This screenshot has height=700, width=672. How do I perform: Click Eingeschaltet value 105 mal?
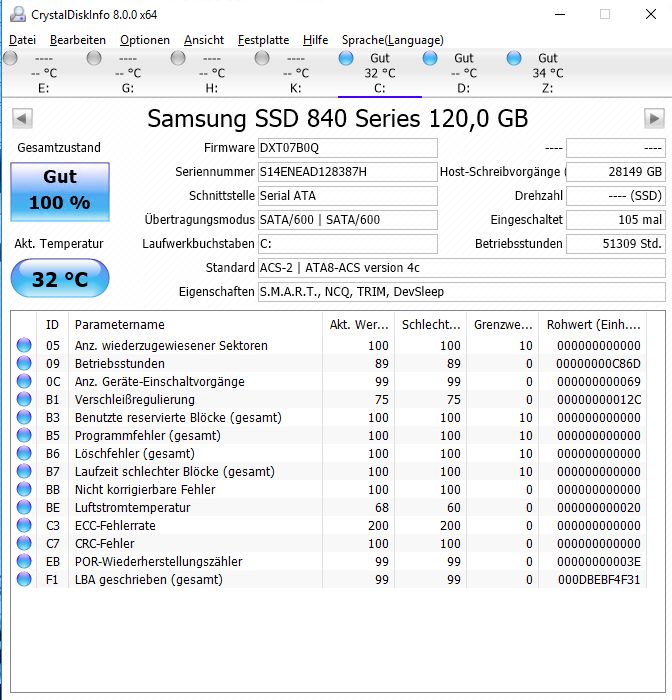(x=616, y=220)
